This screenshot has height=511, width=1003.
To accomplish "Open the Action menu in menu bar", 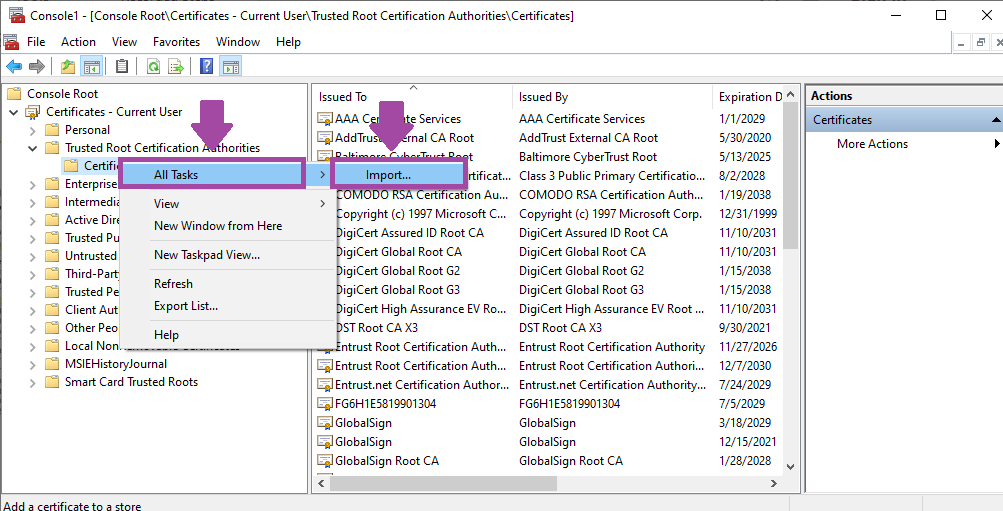I will point(78,42).
